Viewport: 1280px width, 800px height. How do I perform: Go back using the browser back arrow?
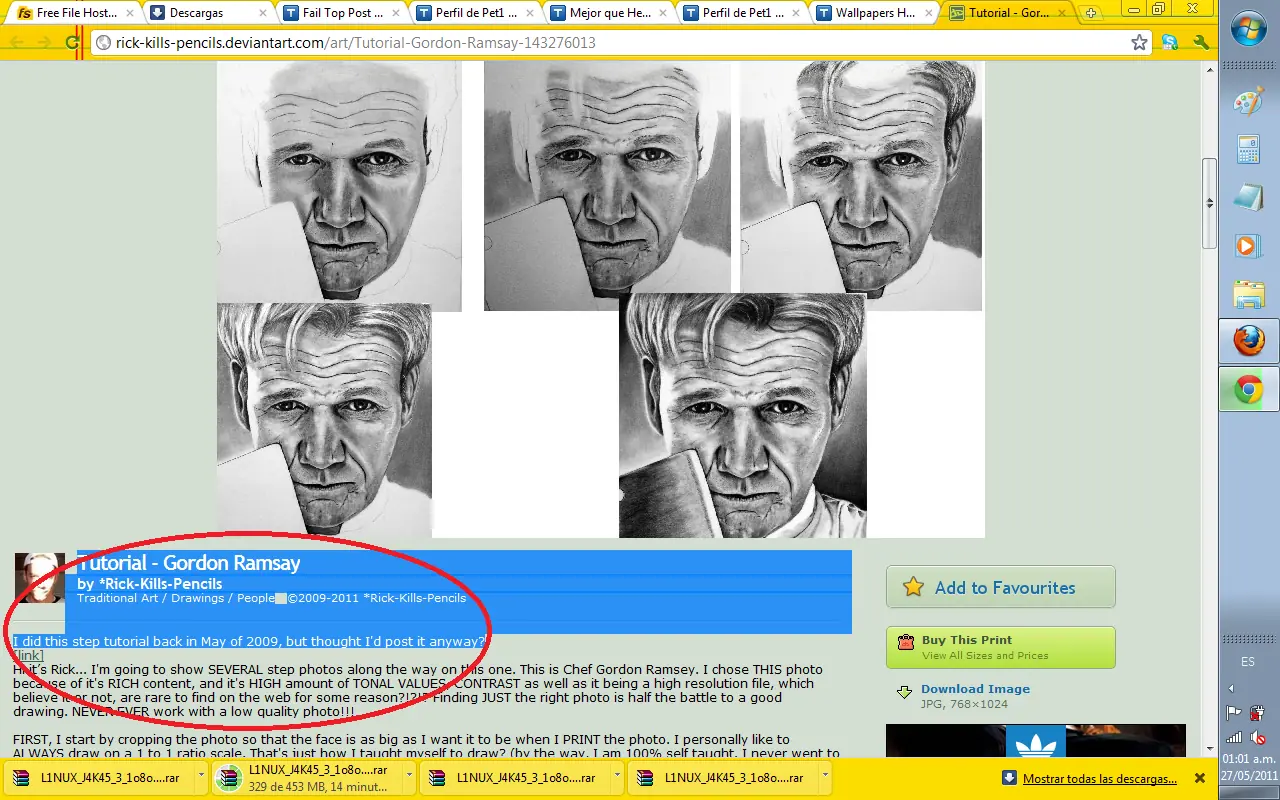click(17, 43)
